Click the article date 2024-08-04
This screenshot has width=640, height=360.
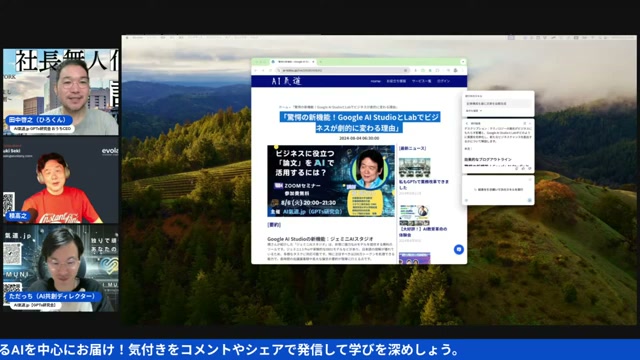pos(359,138)
